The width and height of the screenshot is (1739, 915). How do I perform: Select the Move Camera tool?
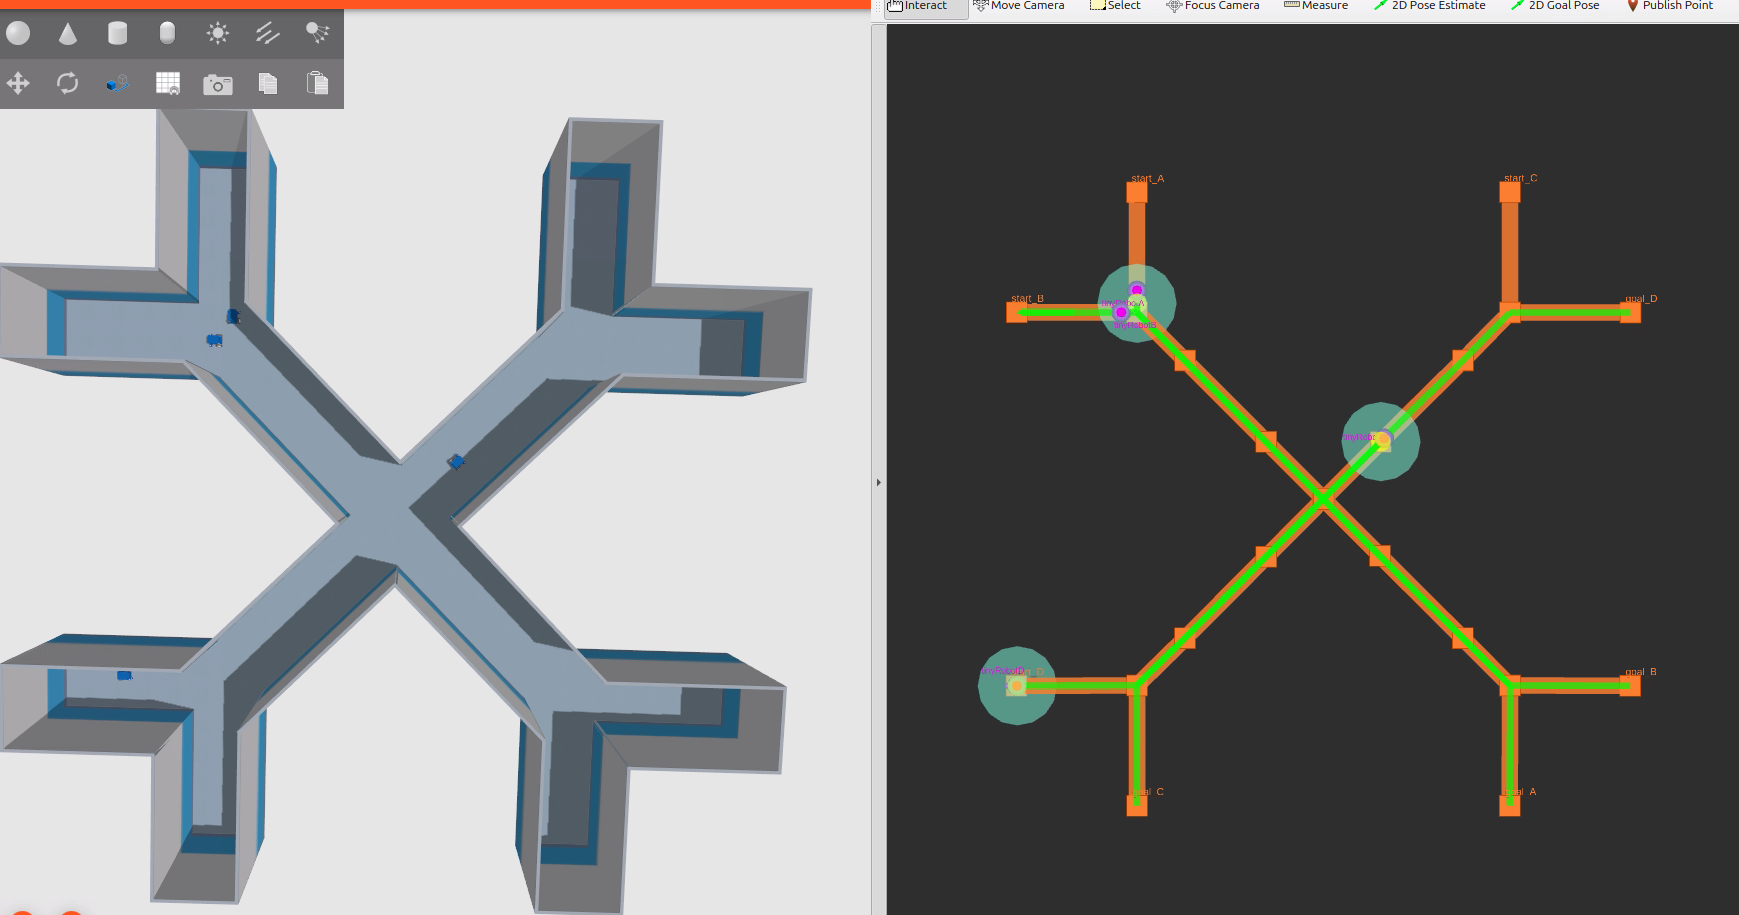(1018, 6)
